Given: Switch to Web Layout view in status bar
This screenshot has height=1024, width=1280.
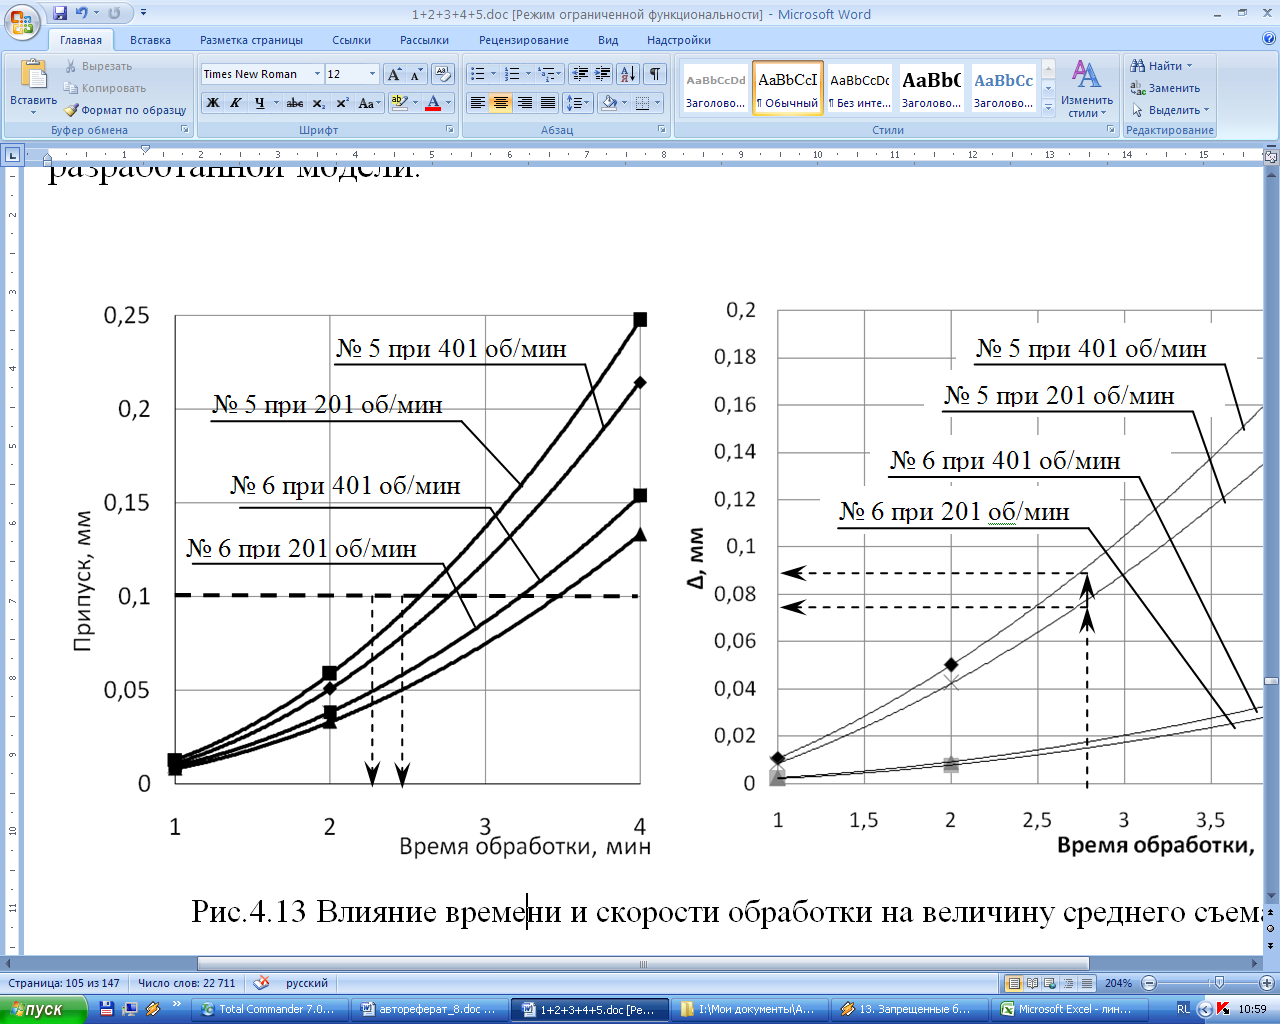Looking at the screenshot, I should click(x=1052, y=983).
